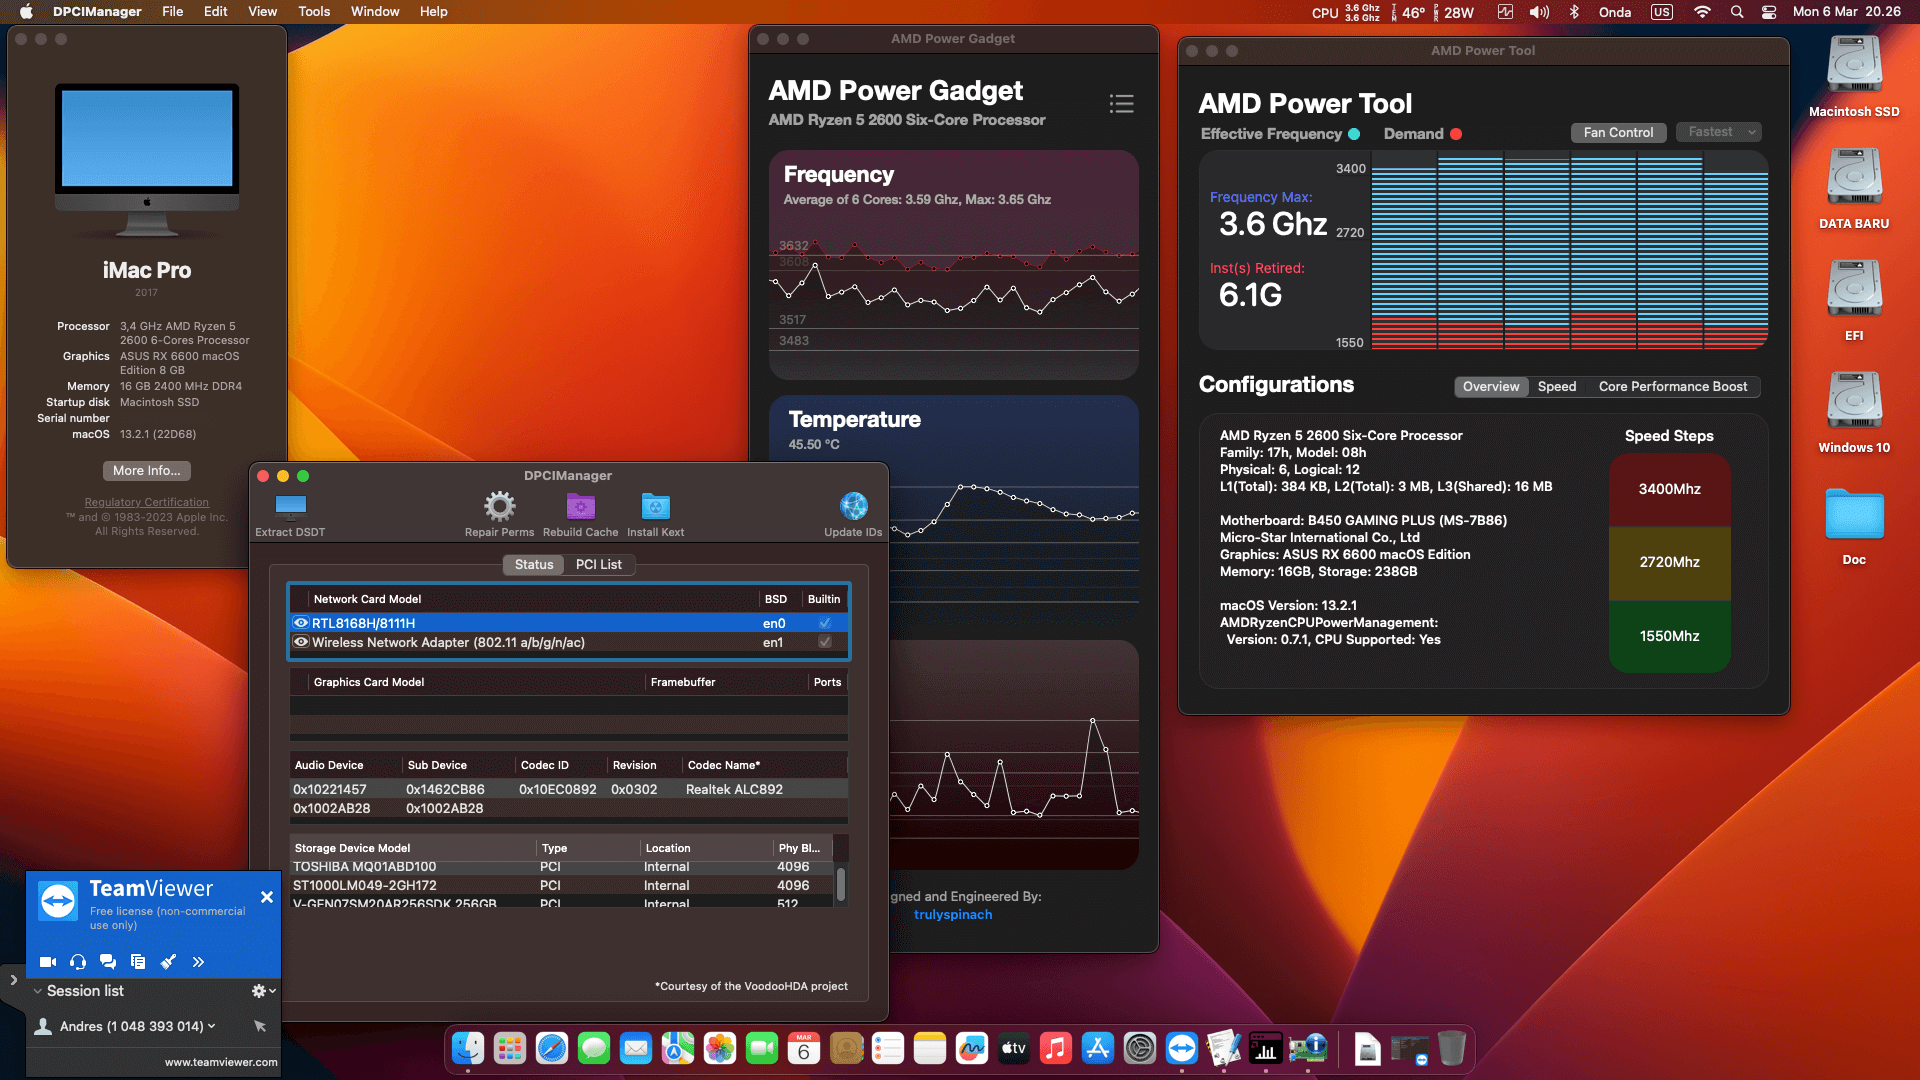The width and height of the screenshot is (1920, 1080).
Task: Toggle eye icon for Wireless Network Adapter
Action: tap(301, 642)
